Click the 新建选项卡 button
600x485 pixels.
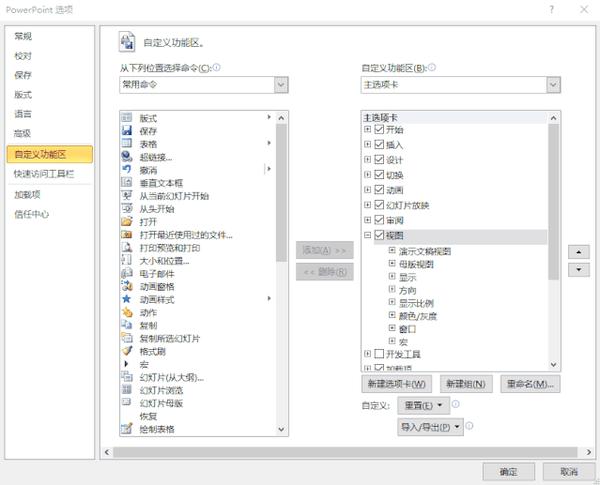[396, 384]
